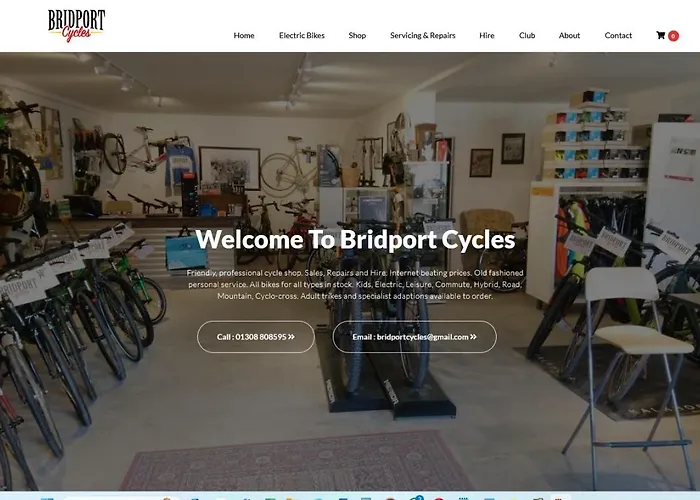Open the shopping cart icon
This screenshot has width=700, height=500.
pos(660,35)
